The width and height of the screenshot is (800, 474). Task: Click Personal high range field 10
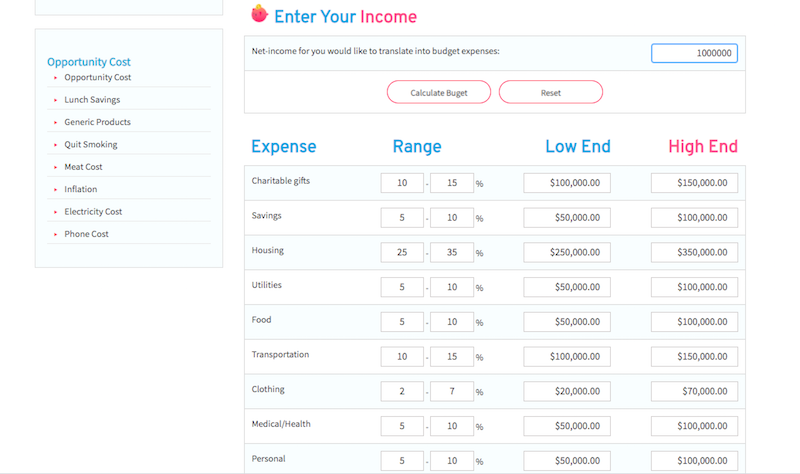click(452, 460)
